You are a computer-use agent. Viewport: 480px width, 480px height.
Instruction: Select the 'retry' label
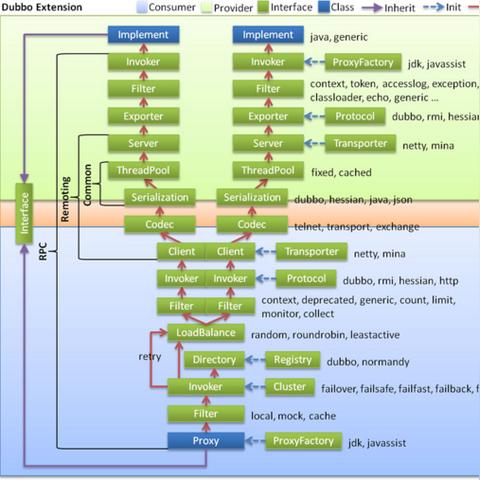click(x=150, y=356)
